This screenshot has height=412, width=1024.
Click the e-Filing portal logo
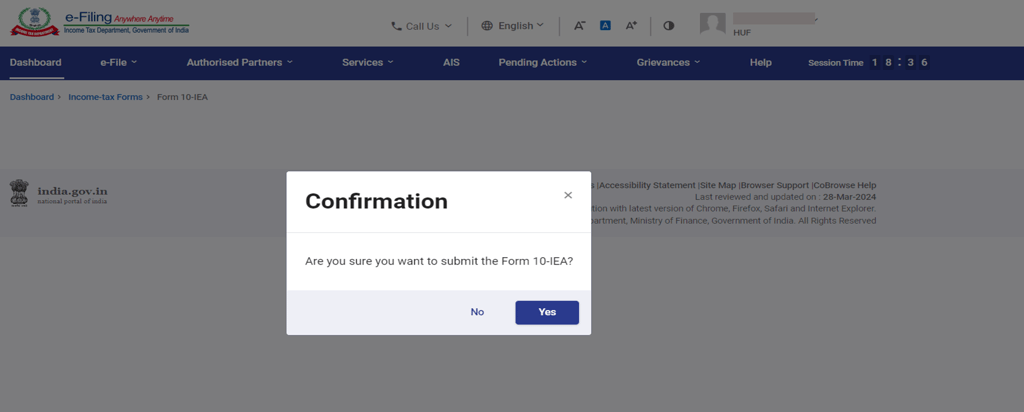click(x=100, y=24)
